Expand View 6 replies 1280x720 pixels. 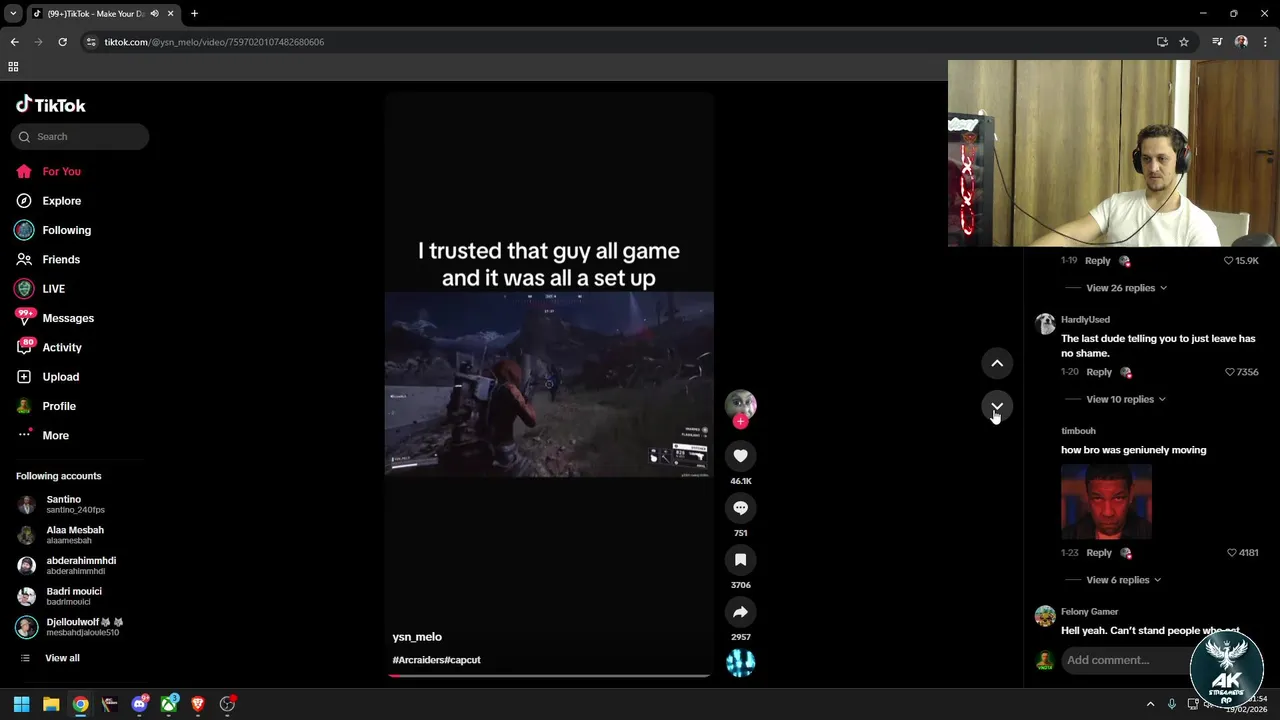pos(1124,580)
